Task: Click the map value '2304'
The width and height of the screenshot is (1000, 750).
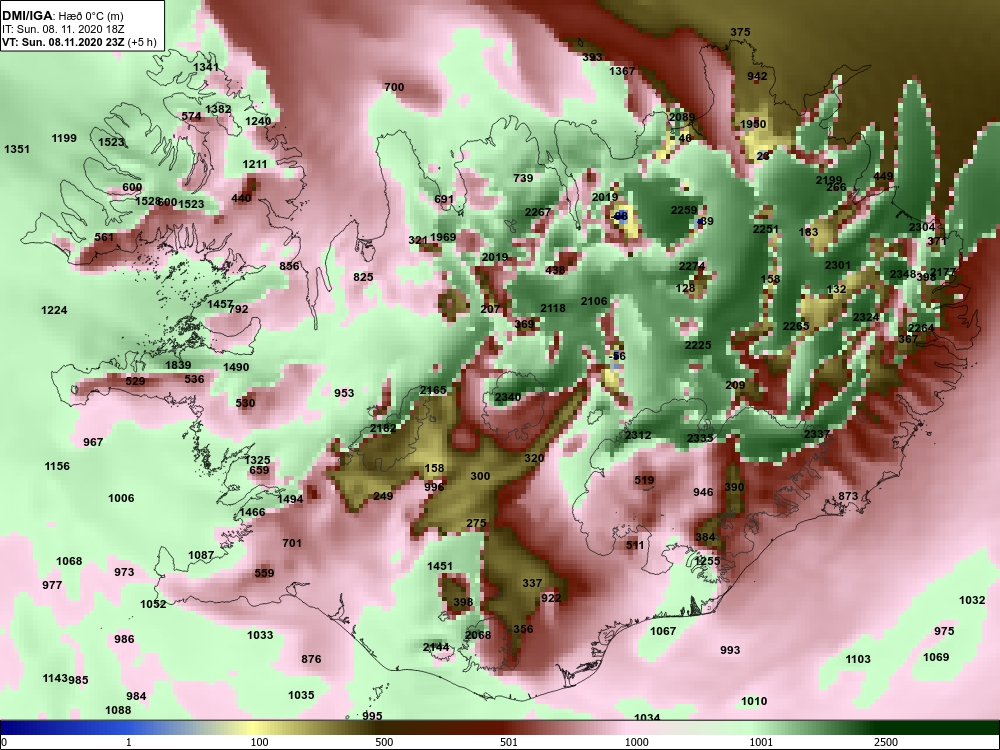Action: click(922, 227)
